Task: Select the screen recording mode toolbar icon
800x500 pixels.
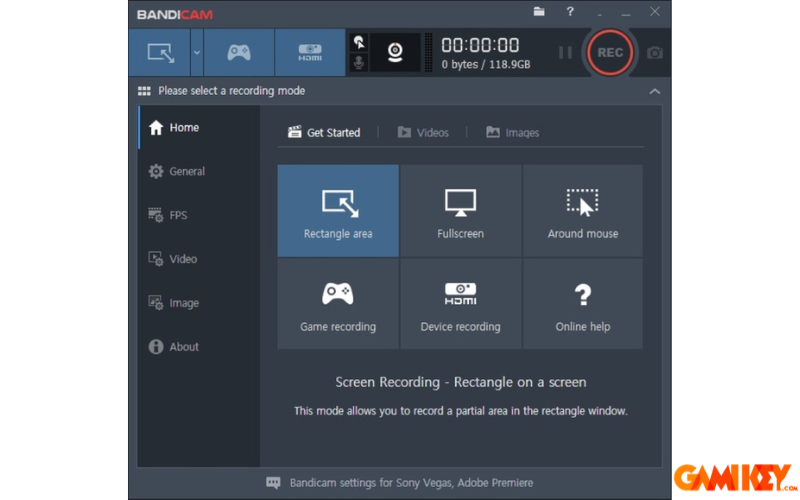Action: click(160, 53)
